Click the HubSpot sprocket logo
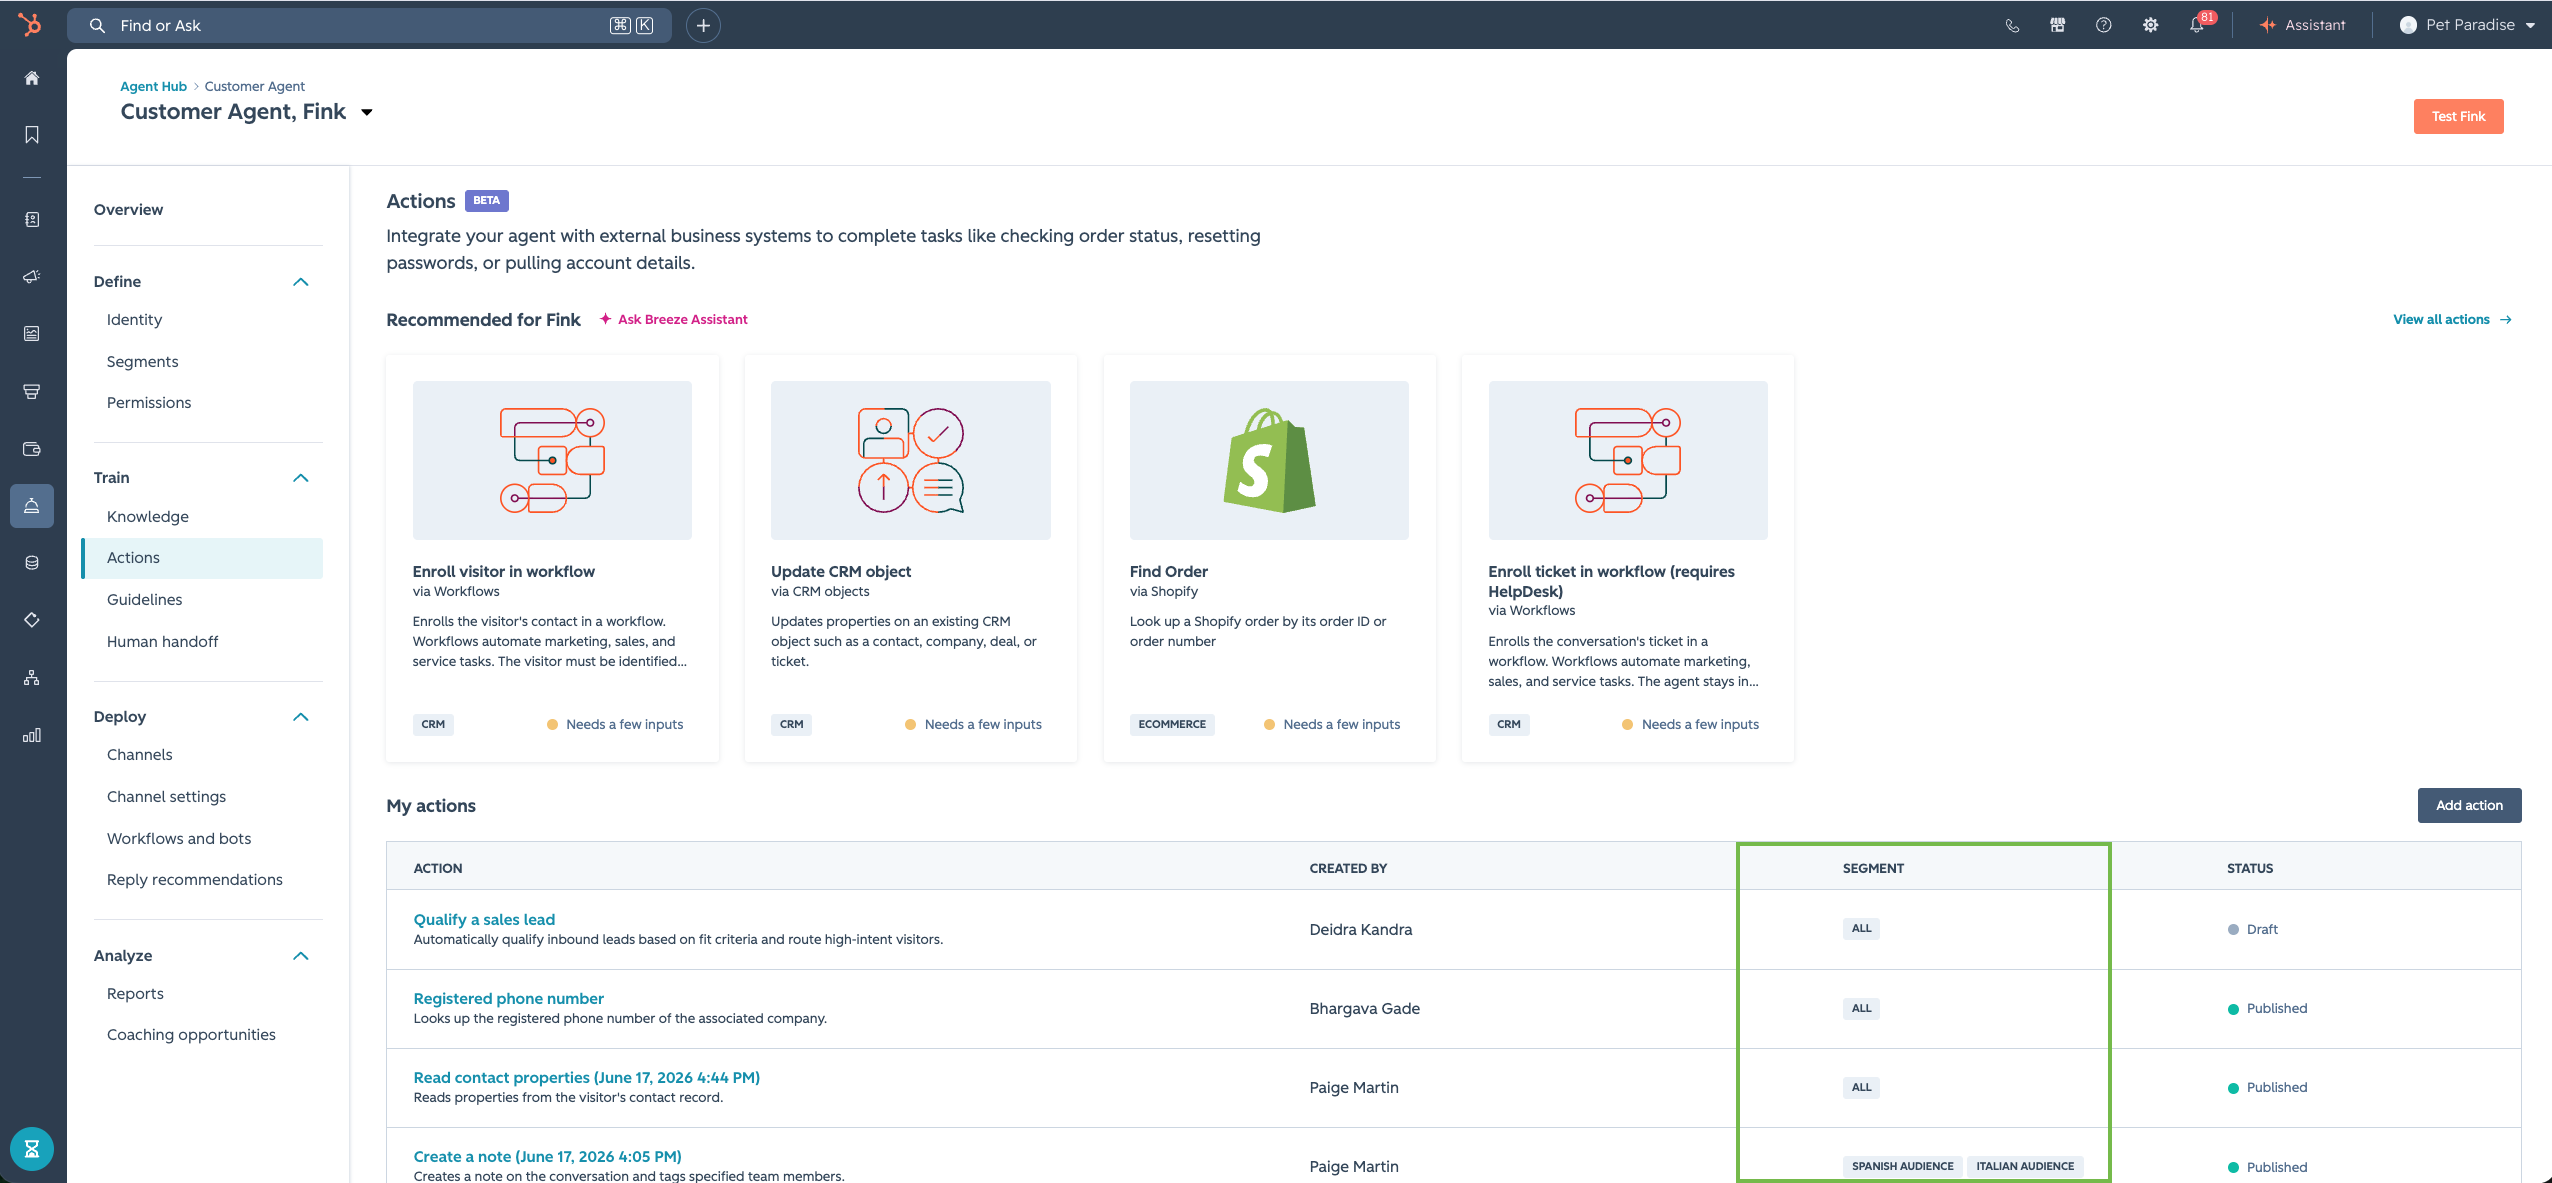The height and width of the screenshot is (1183, 2552). click(x=31, y=25)
